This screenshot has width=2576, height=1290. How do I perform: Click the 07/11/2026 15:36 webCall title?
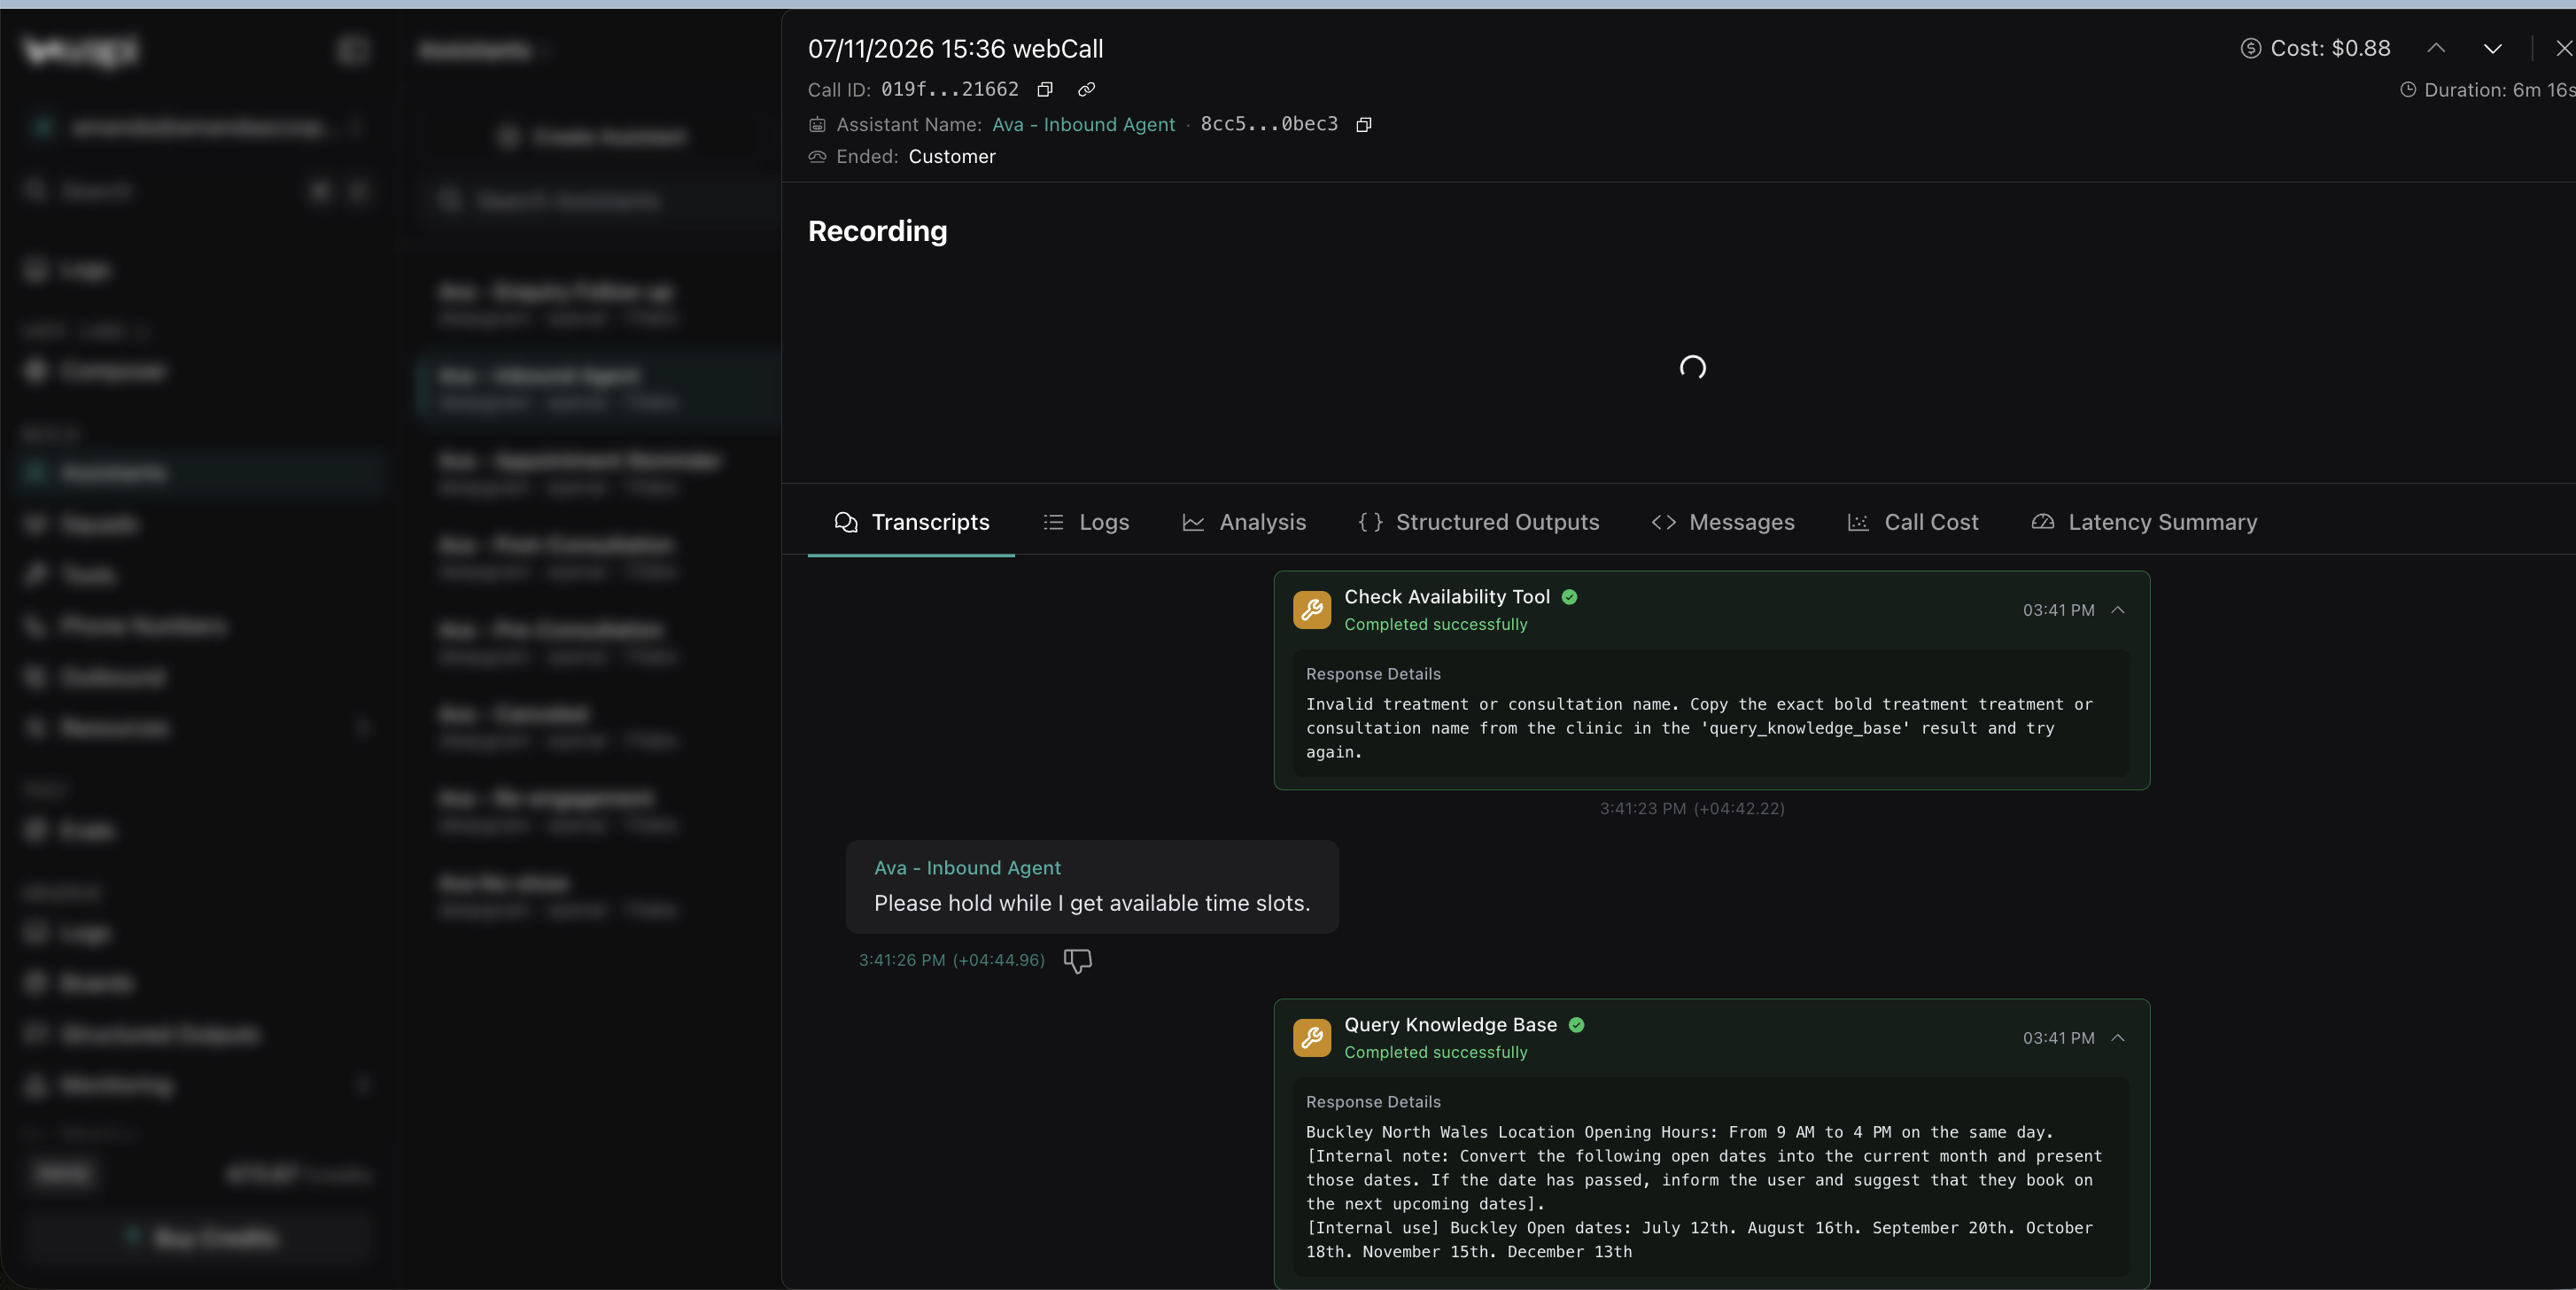955,49
